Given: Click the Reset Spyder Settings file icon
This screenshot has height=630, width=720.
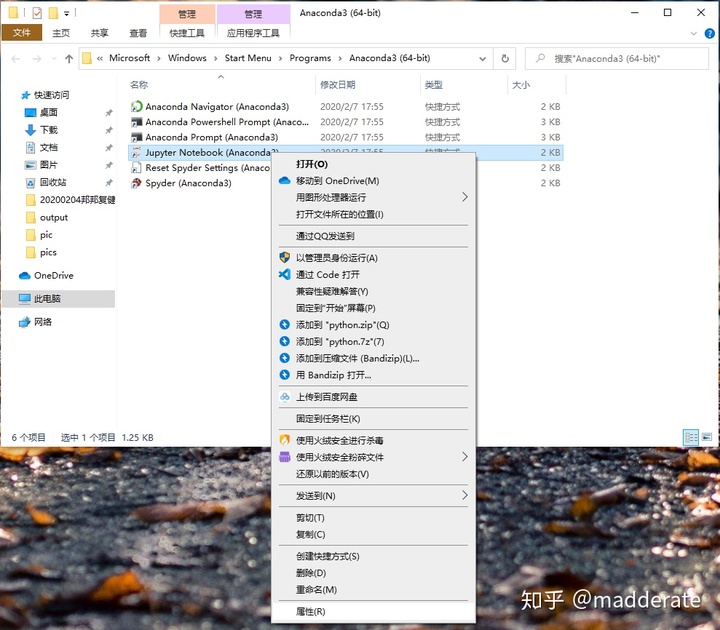Looking at the screenshot, I should [136, 168].
